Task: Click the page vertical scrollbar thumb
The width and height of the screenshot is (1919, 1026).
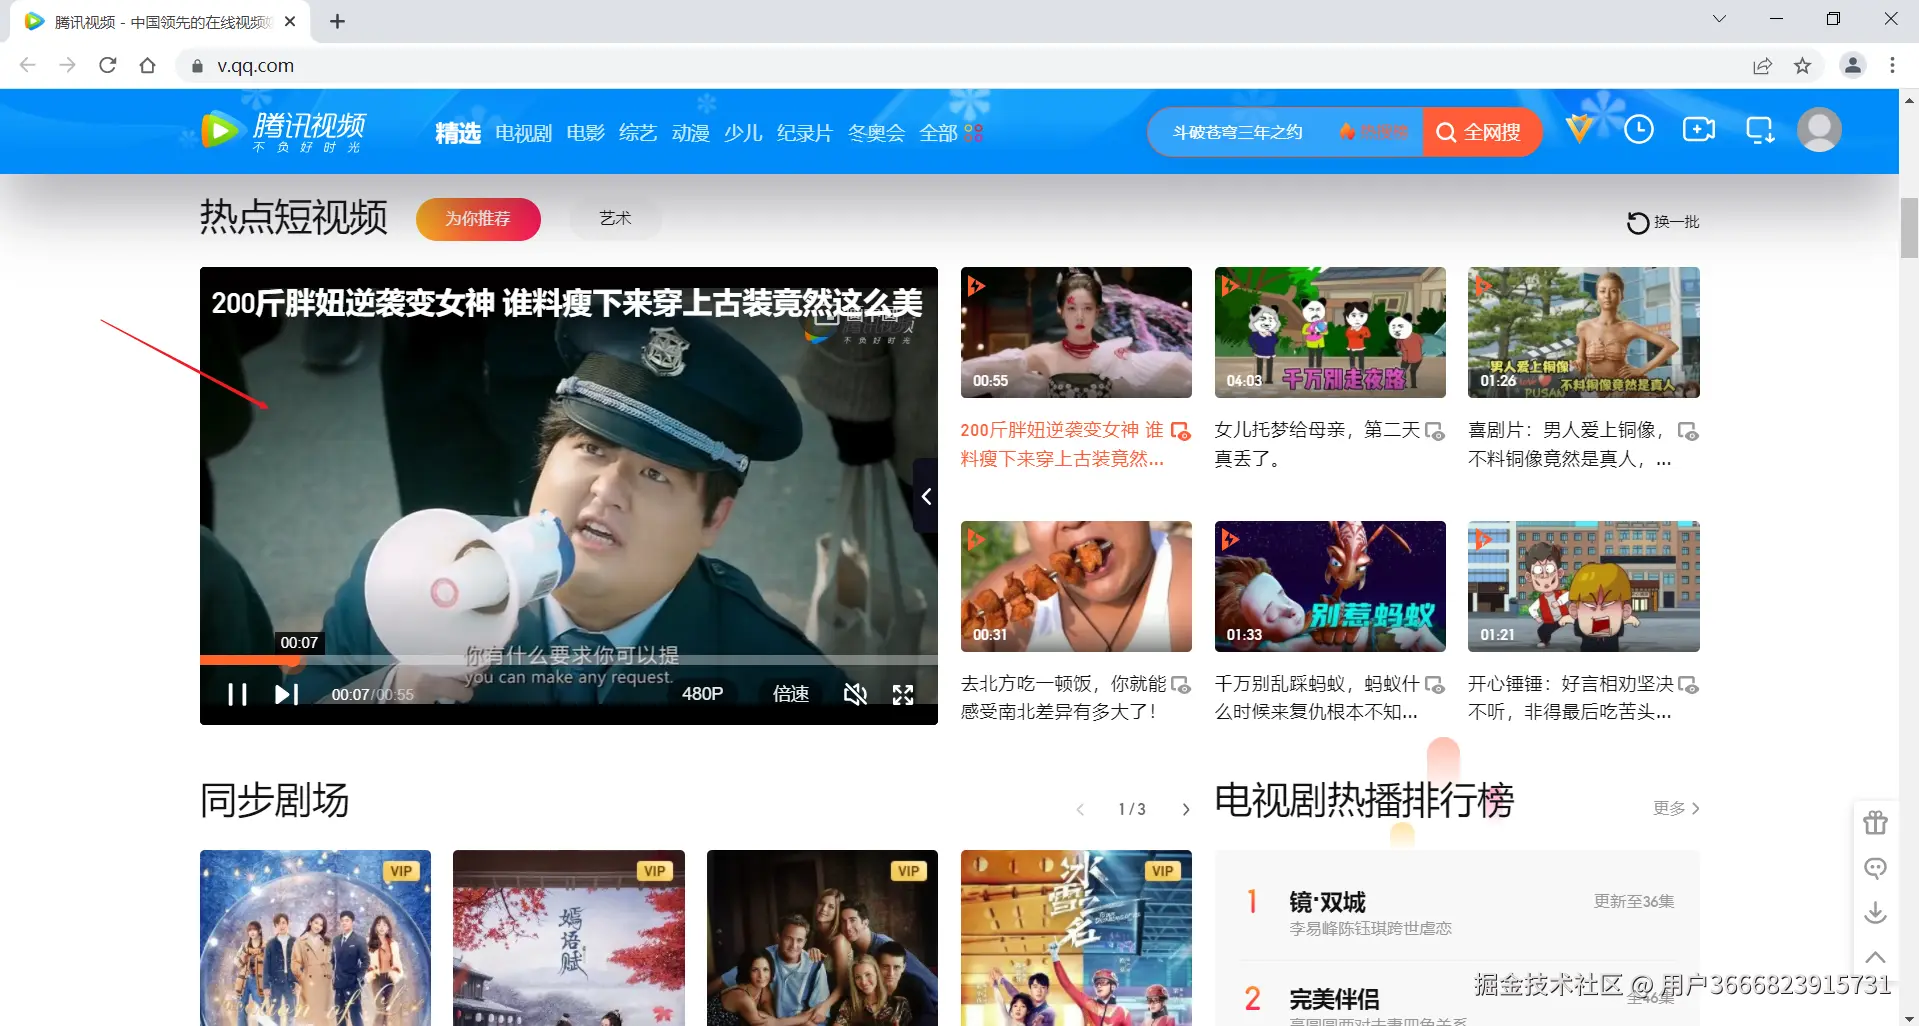Action: (1909, 228)
